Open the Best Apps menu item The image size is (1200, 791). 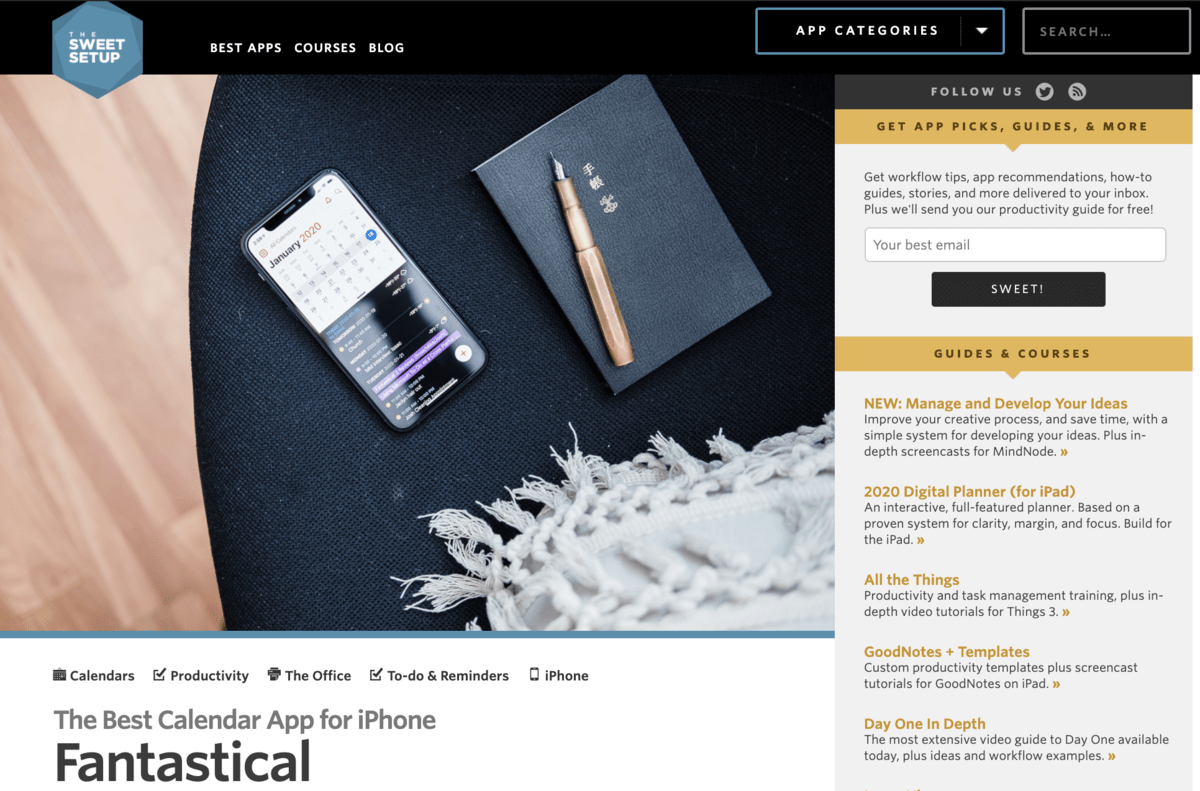click(246, 48)
